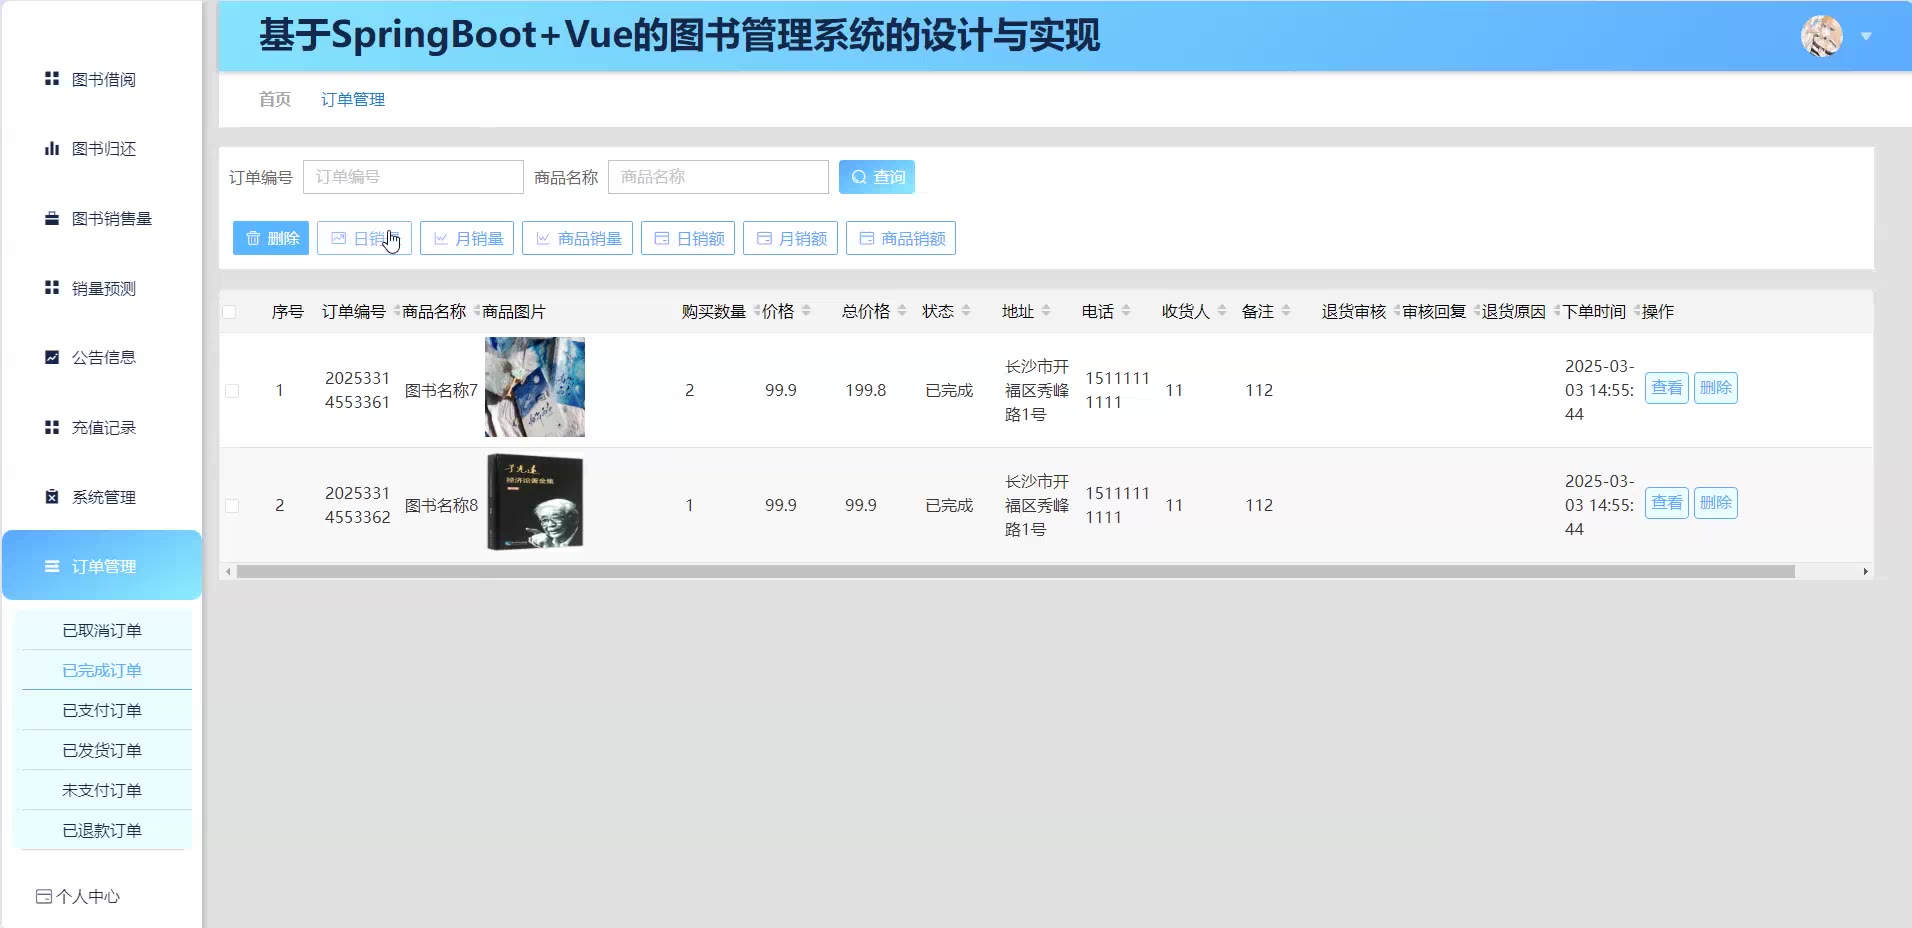
Task: Sort by 下单时间 using its sort arrows
Action: pyautogui.click(x=1636, y=311)
